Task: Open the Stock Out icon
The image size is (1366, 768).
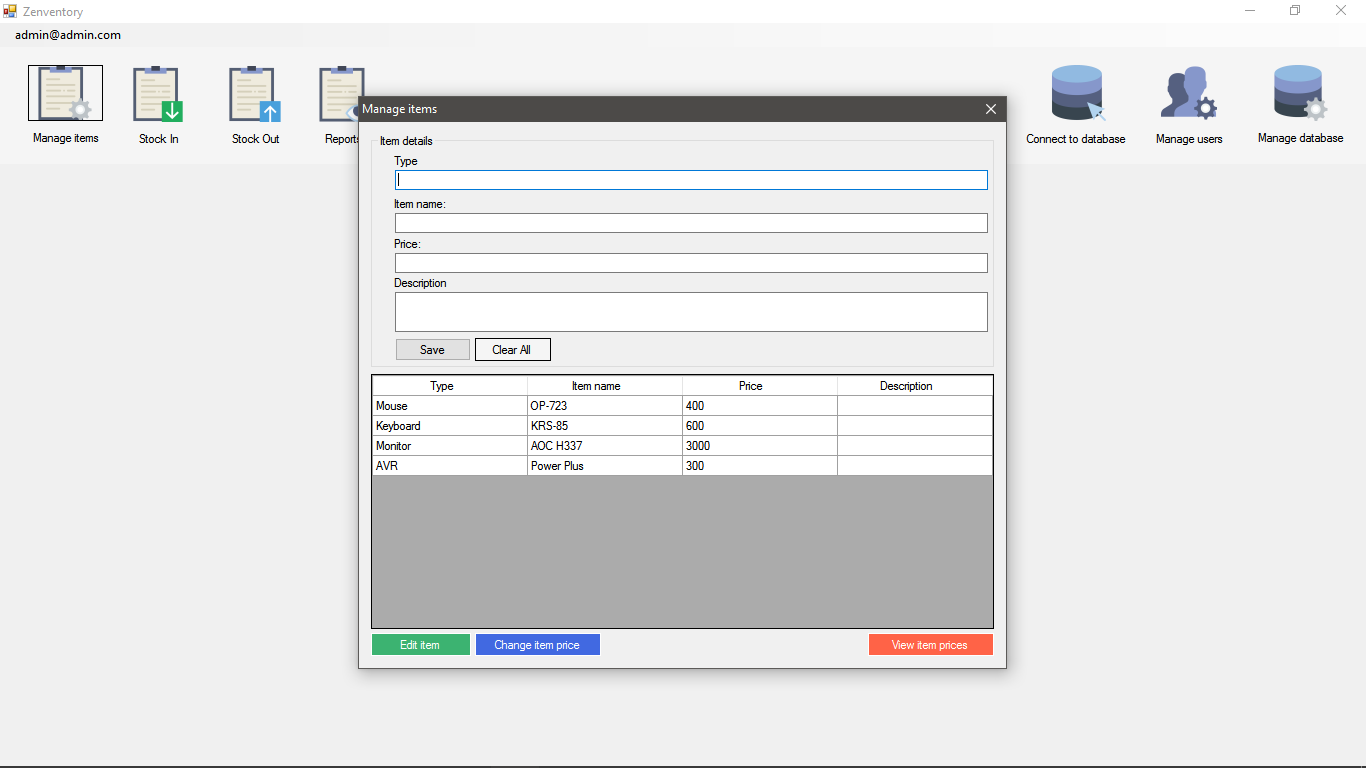Action: click(x=255, y=94)
